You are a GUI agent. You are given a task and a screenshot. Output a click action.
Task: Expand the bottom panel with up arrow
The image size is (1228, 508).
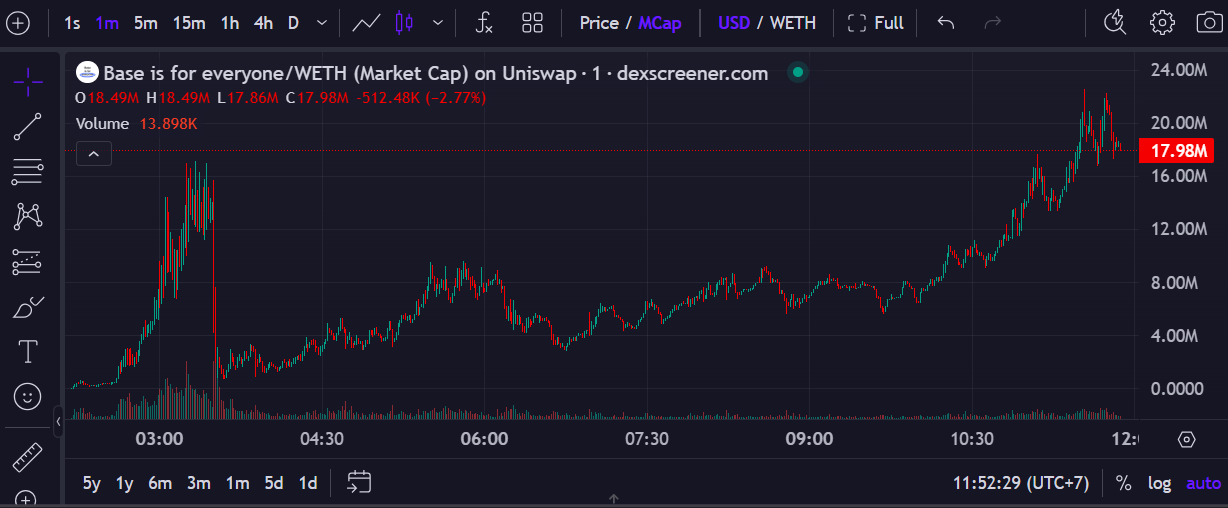point(614,498)
